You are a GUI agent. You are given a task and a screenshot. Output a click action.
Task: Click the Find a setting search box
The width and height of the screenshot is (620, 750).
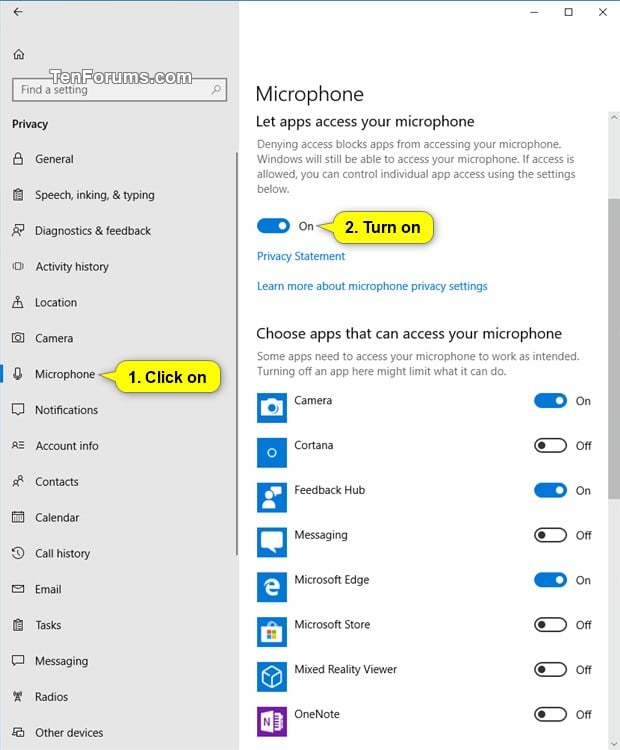pyautogui.click(x=120, y=89)
